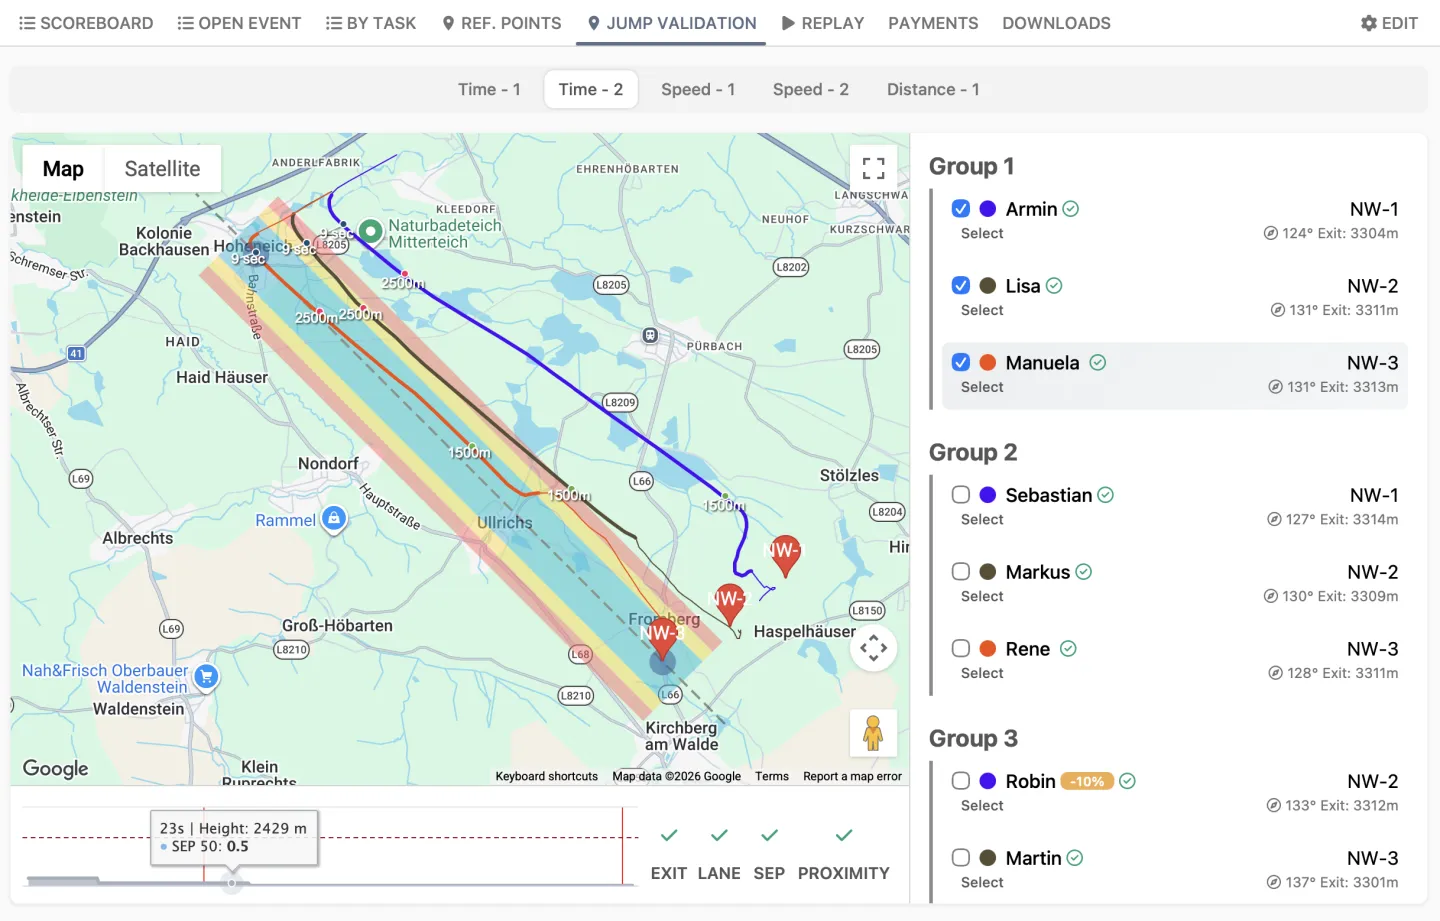Open the Report a map error link

point(852,776)
